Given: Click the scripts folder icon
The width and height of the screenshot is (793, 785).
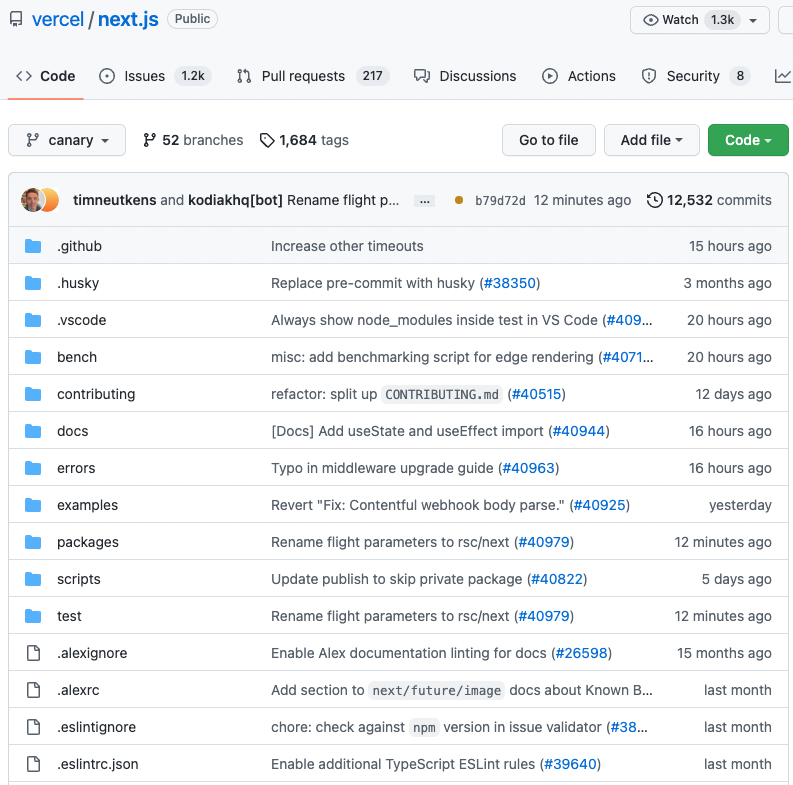Looking at the screenshot, I should [33, 579].
